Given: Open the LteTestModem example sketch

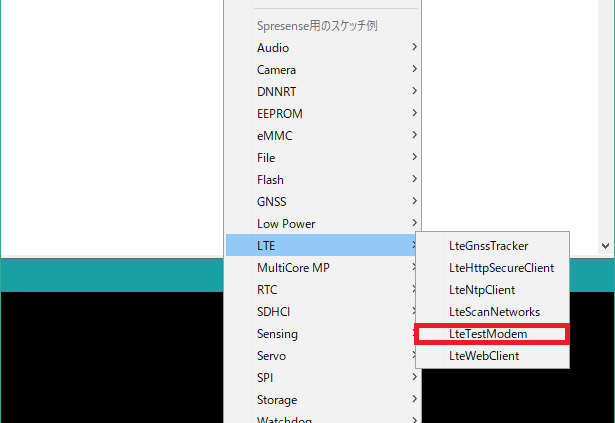Looking at the screenshot, I should pyautogui.click(x=492, y=334).
